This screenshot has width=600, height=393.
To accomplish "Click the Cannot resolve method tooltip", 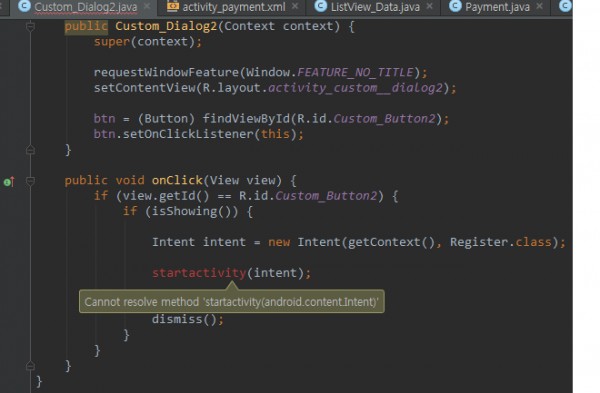I will 232,302.
